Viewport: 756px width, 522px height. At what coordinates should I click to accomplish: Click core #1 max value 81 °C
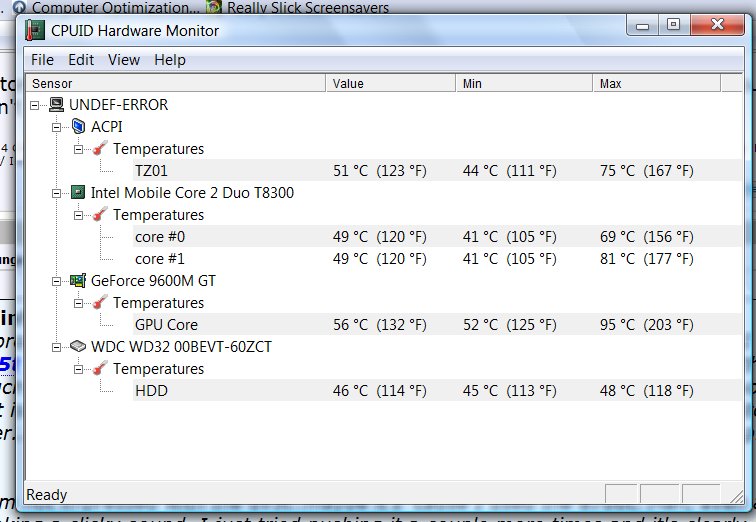(x=647, y=259)
